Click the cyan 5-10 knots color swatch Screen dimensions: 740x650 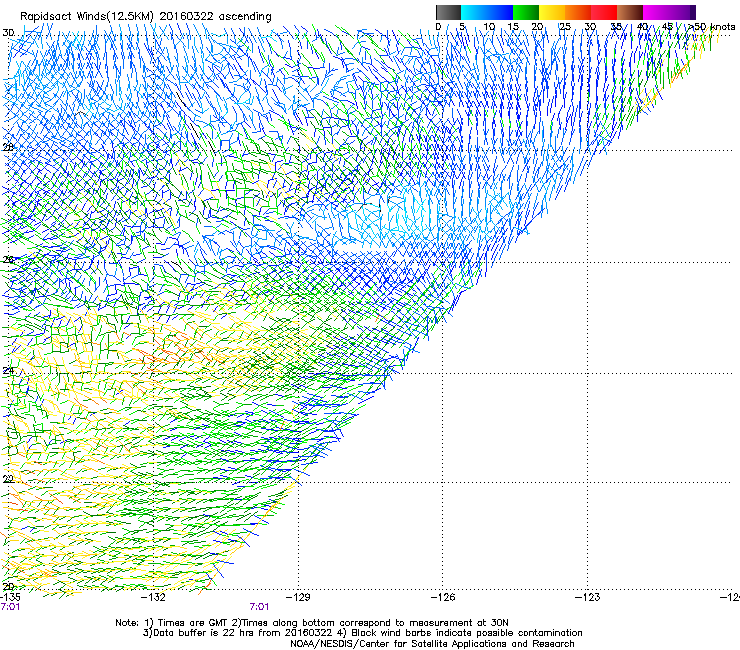474,12
